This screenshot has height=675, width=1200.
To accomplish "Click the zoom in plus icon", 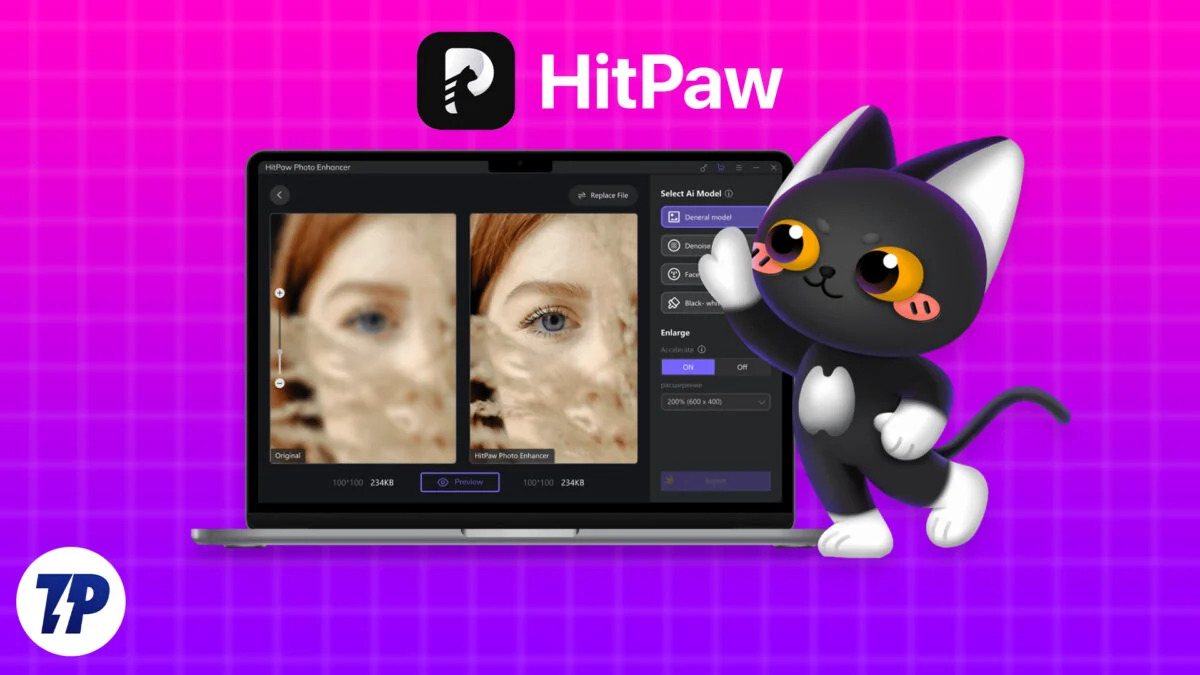I will click(x=280, y=293).
